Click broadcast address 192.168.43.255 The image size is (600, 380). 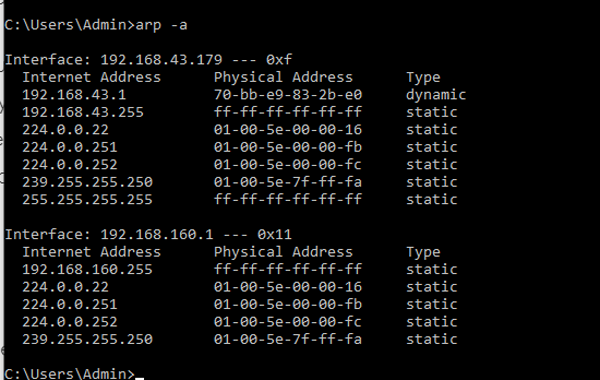[x=83, y=113]
